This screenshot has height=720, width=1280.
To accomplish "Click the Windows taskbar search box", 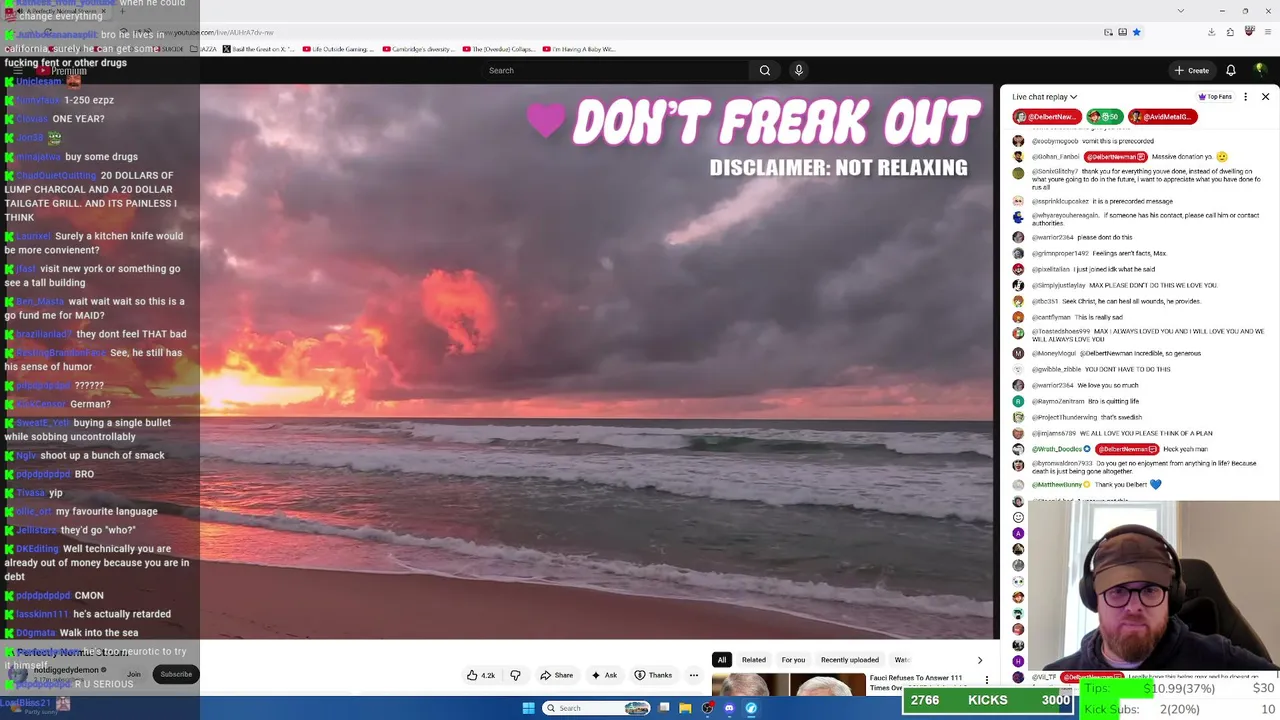I will [596, 708].
